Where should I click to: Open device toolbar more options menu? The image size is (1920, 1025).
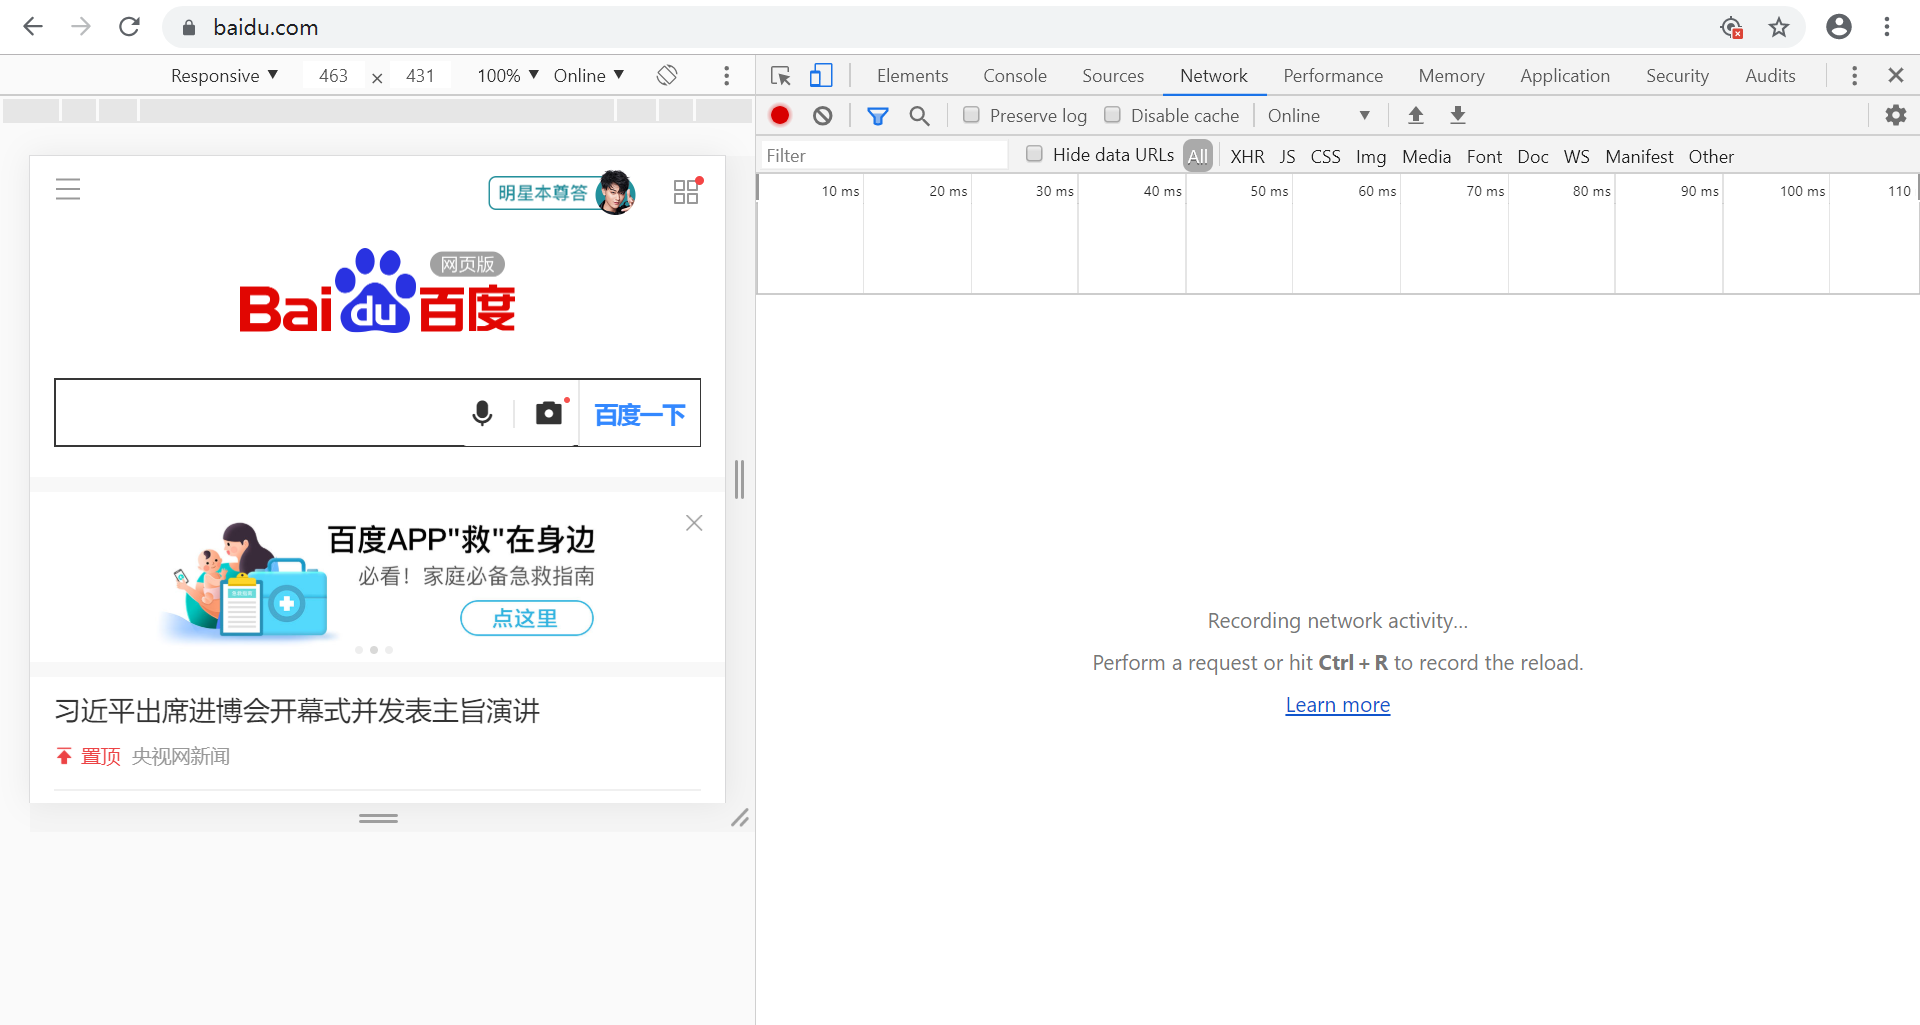tap(727, 76)
